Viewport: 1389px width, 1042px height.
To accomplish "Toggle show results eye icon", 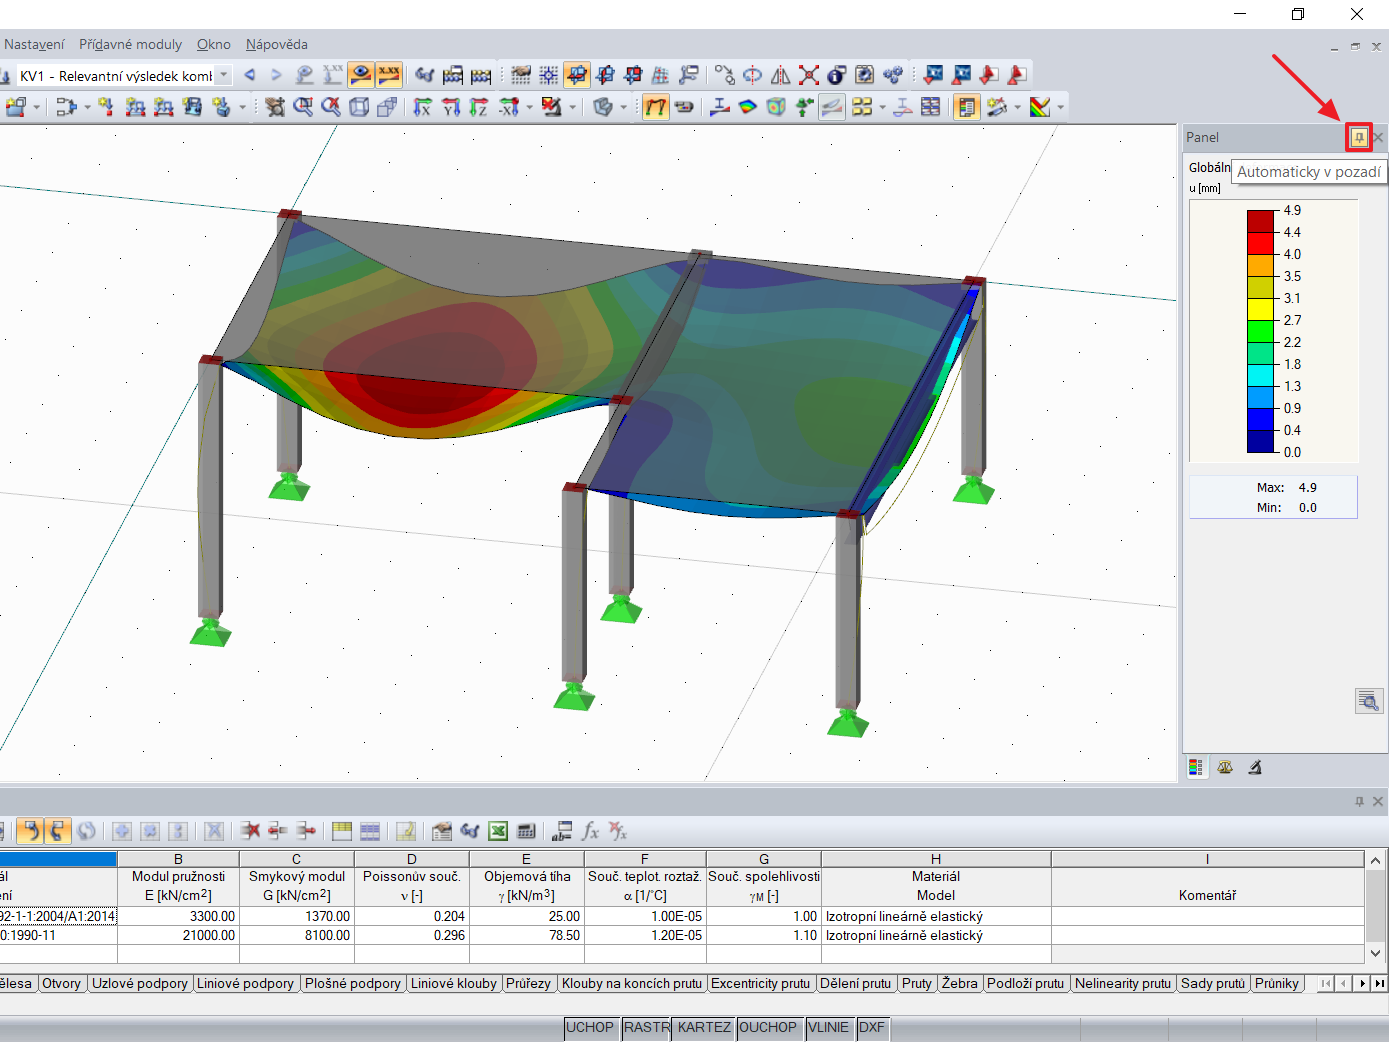I will point(361,75).
